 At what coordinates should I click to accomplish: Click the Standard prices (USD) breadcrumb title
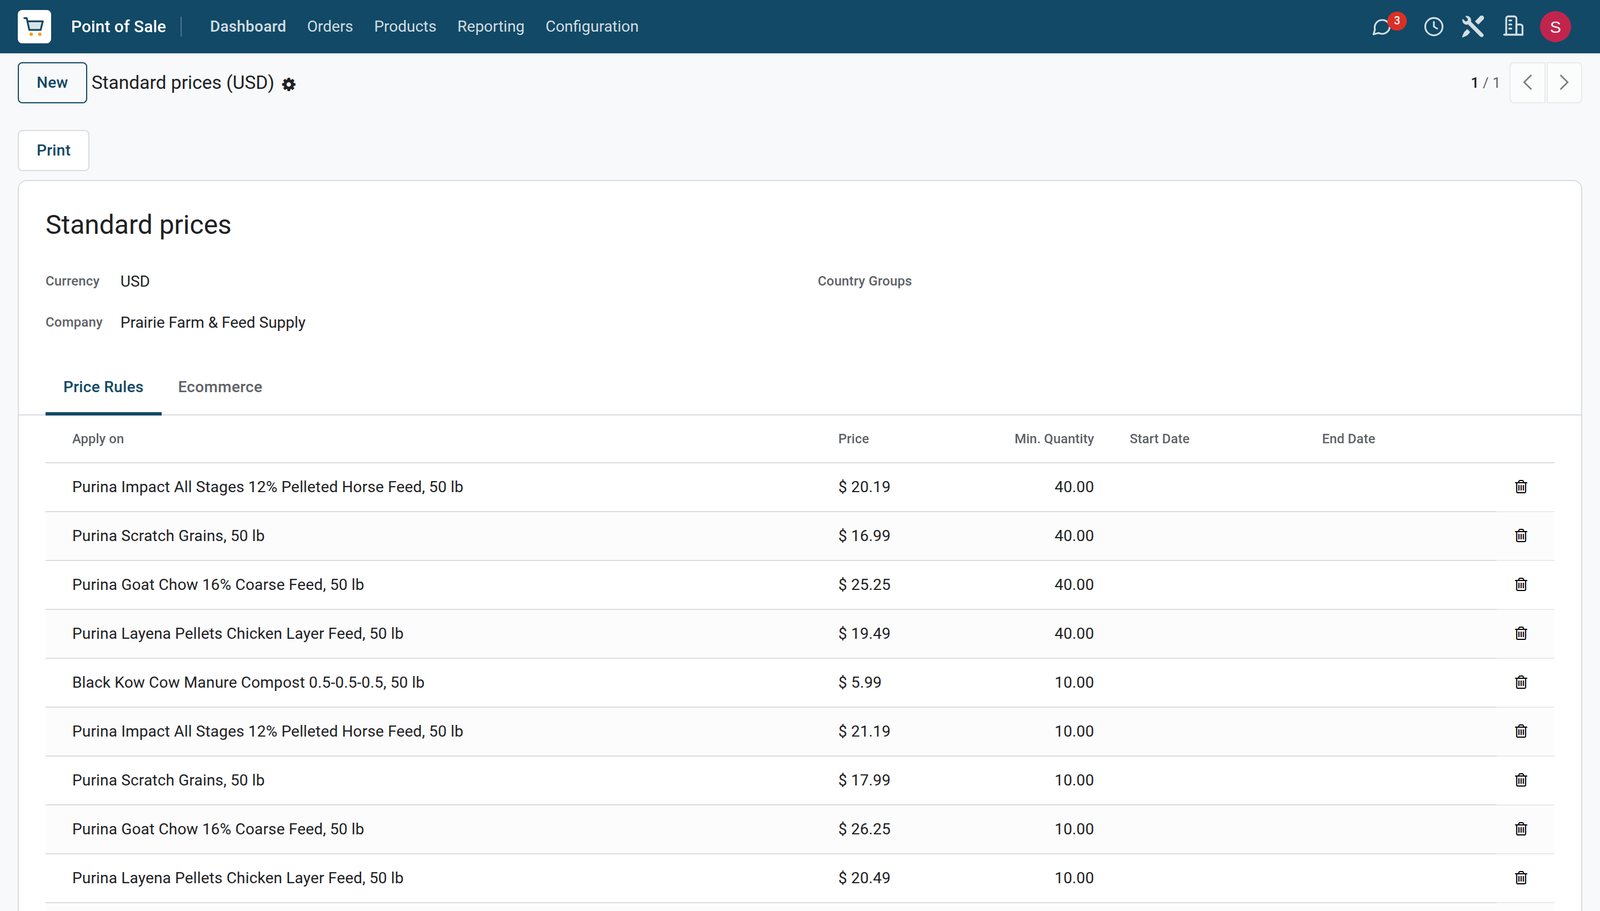[x=183, y=83]
